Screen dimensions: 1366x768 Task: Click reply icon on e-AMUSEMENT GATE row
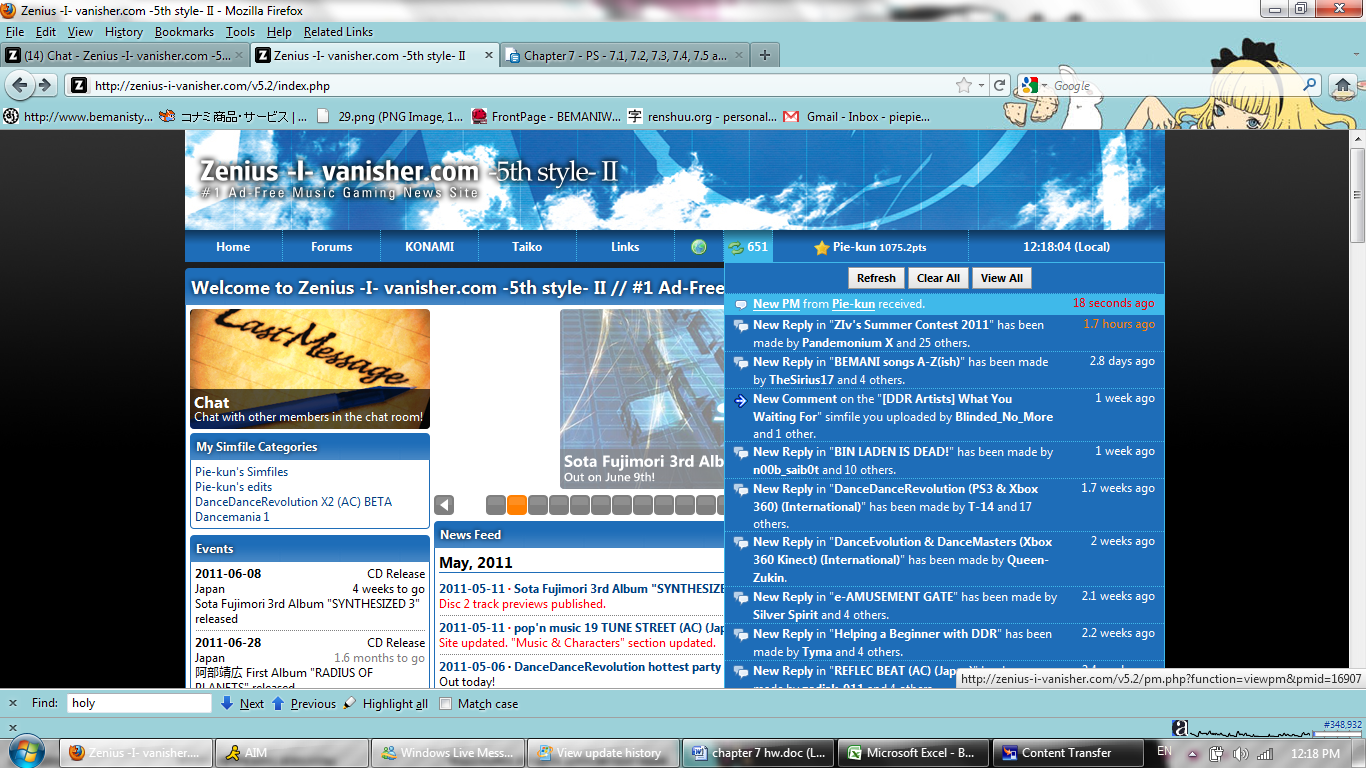tap(741, 598)
